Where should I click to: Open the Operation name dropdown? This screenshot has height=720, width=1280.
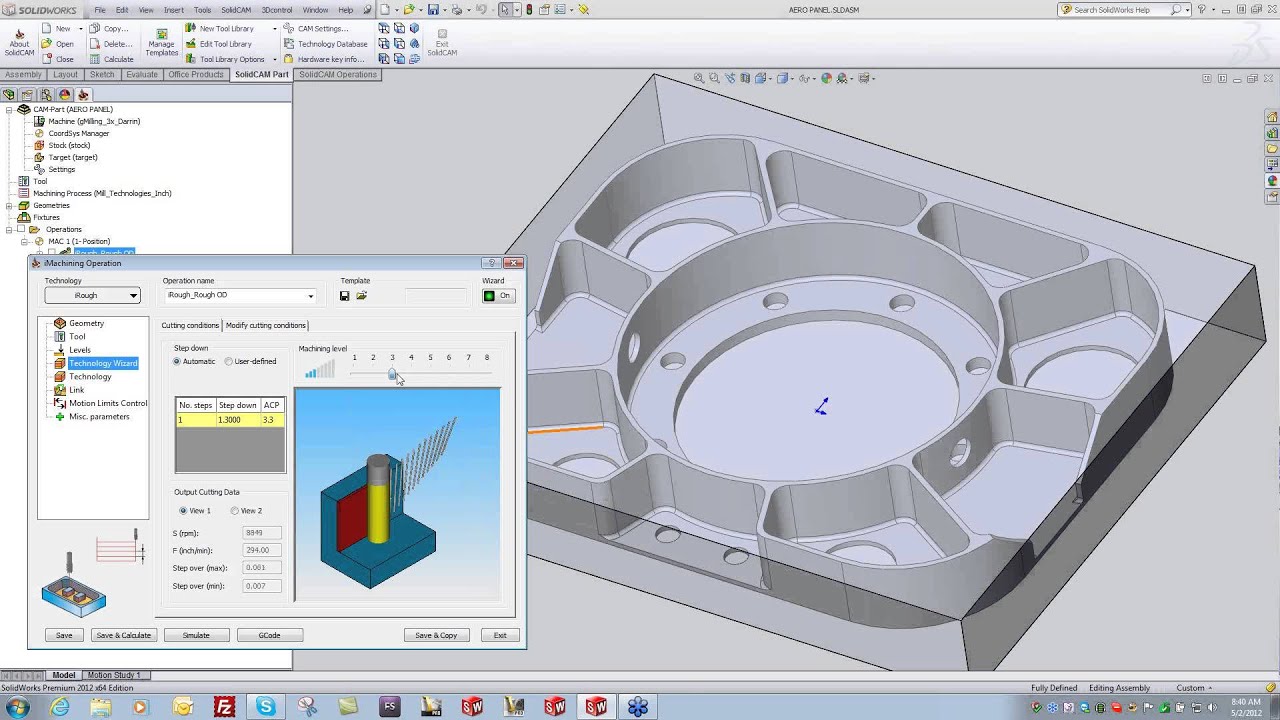click(310, 296)
